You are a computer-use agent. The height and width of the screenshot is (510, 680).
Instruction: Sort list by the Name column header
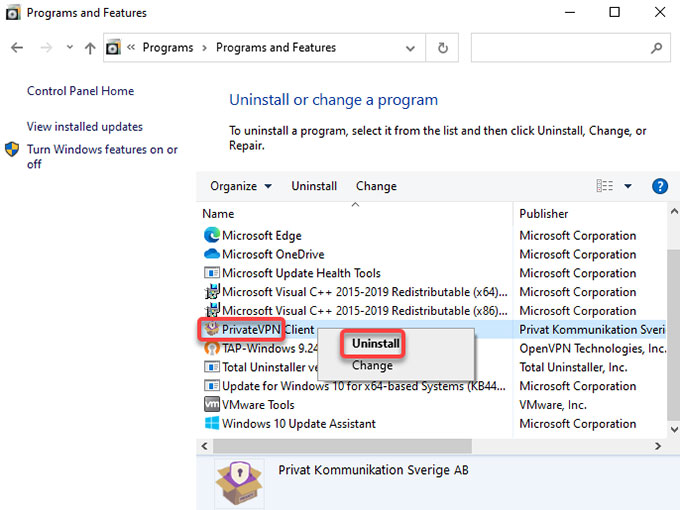[218, 214]
